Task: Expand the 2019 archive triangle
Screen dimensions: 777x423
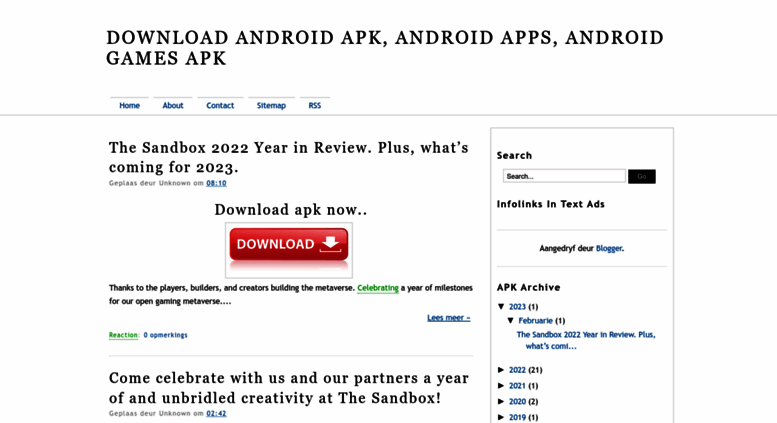Action: tap(501, 418)
